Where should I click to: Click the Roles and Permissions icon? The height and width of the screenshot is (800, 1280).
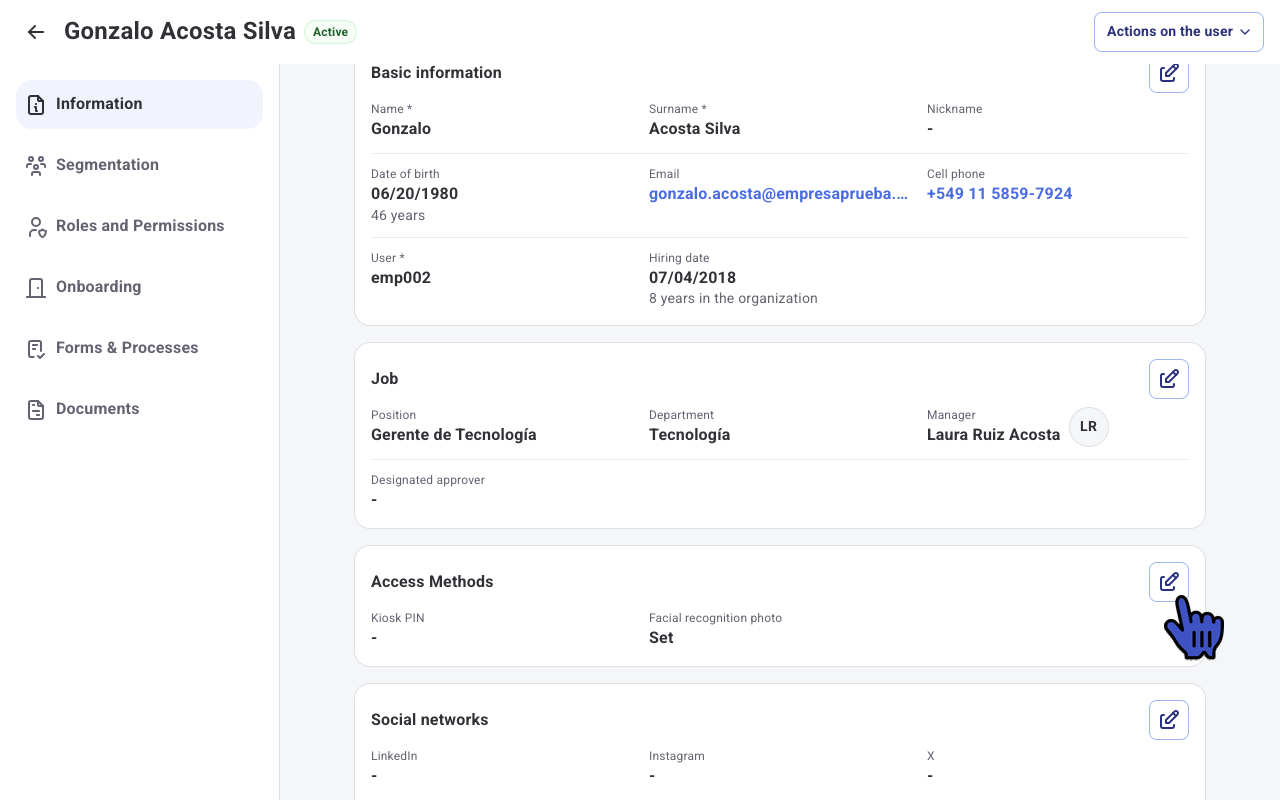(36, 227)
